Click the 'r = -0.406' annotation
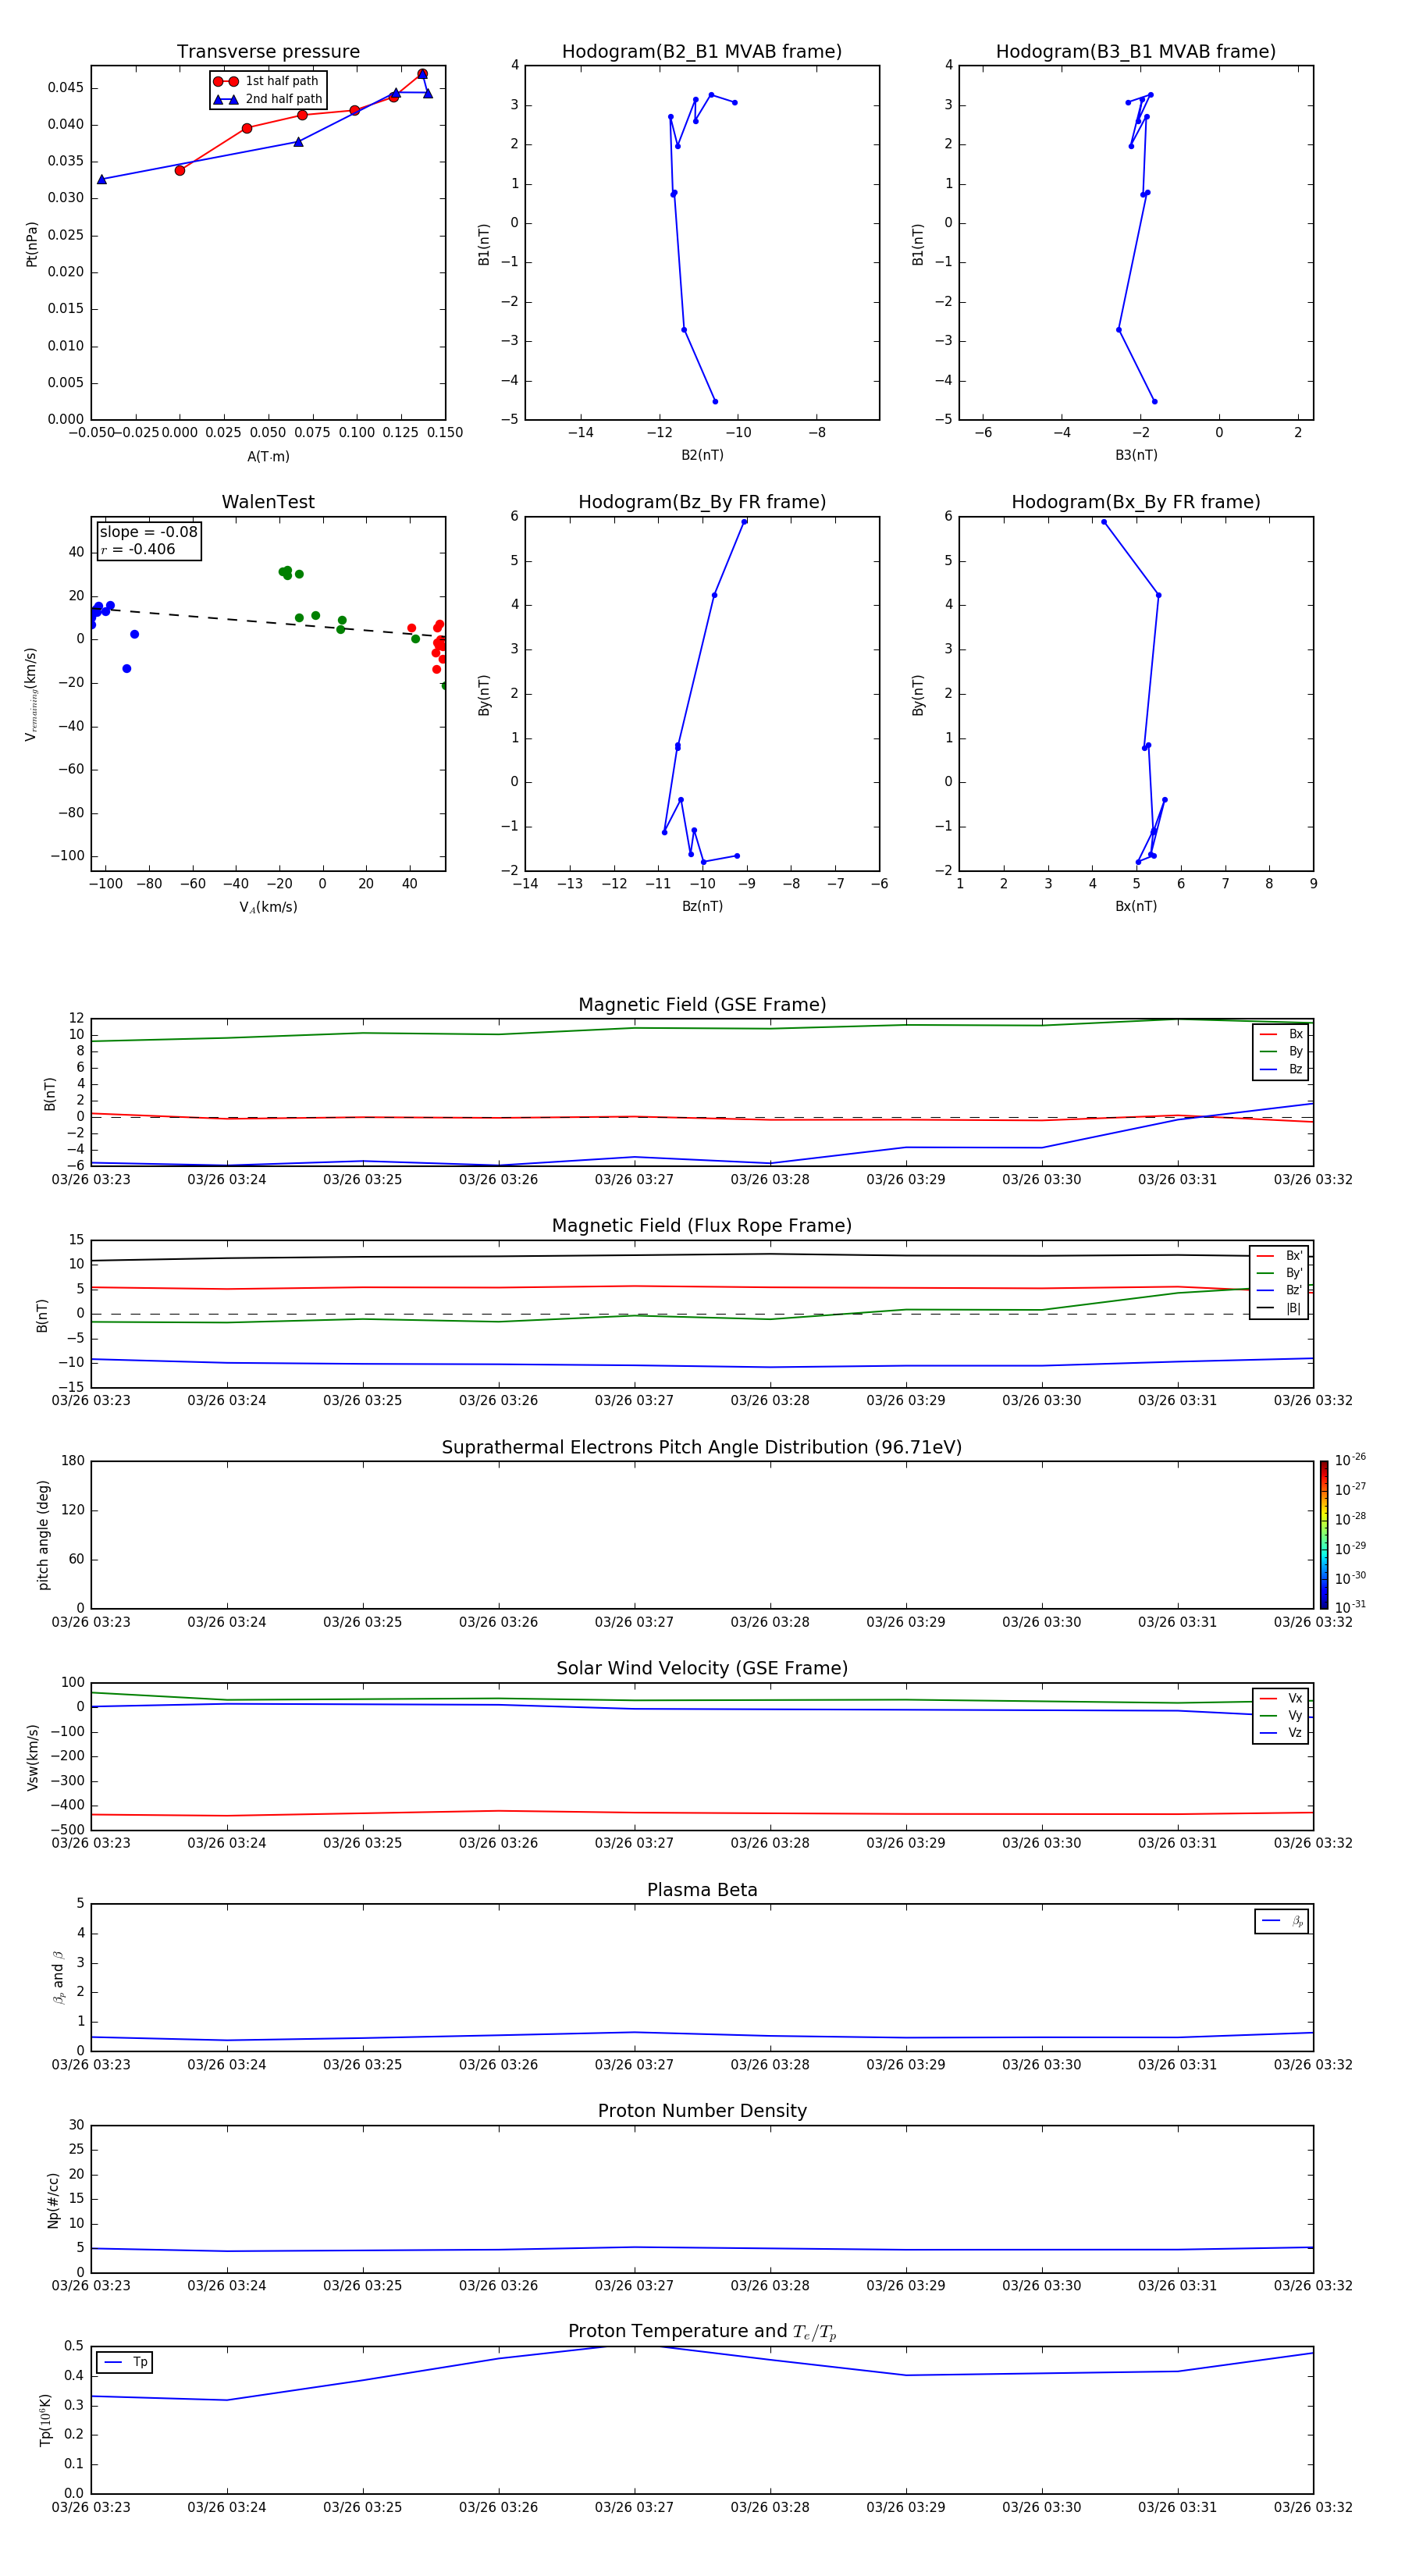 pyautogui.click(x=138, y=549)
